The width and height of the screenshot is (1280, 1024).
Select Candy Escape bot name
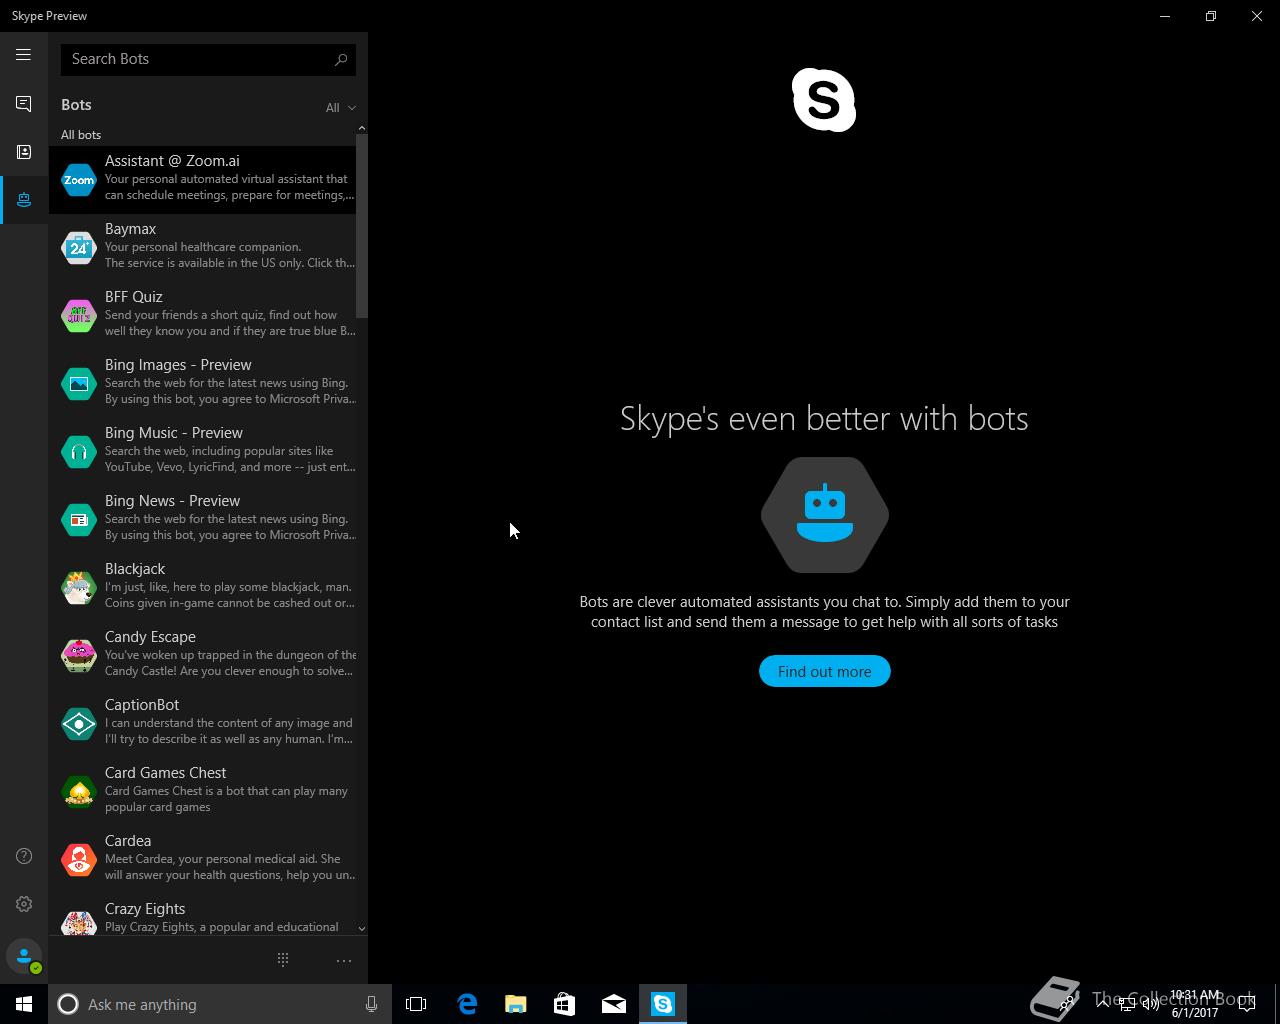[150, 636]
